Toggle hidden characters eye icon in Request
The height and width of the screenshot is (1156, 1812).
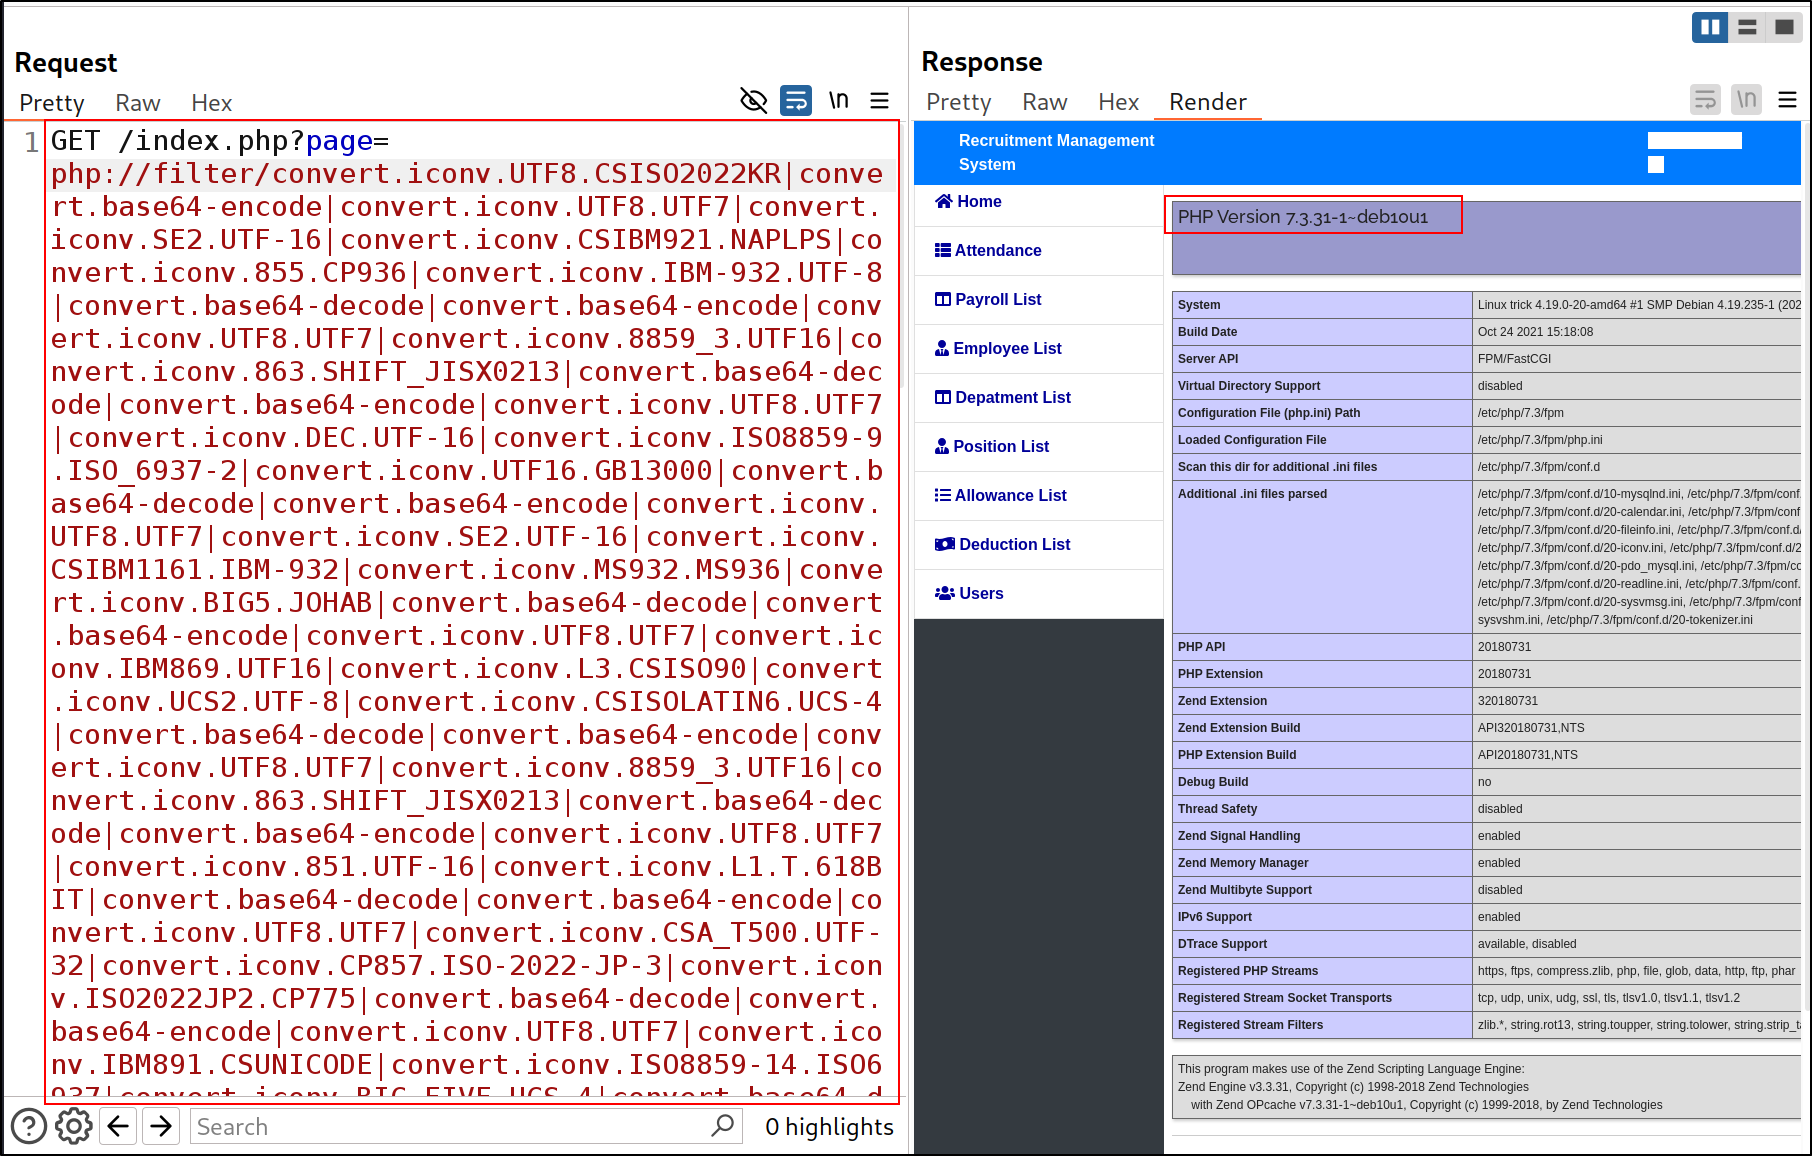[x=753, y=101]
